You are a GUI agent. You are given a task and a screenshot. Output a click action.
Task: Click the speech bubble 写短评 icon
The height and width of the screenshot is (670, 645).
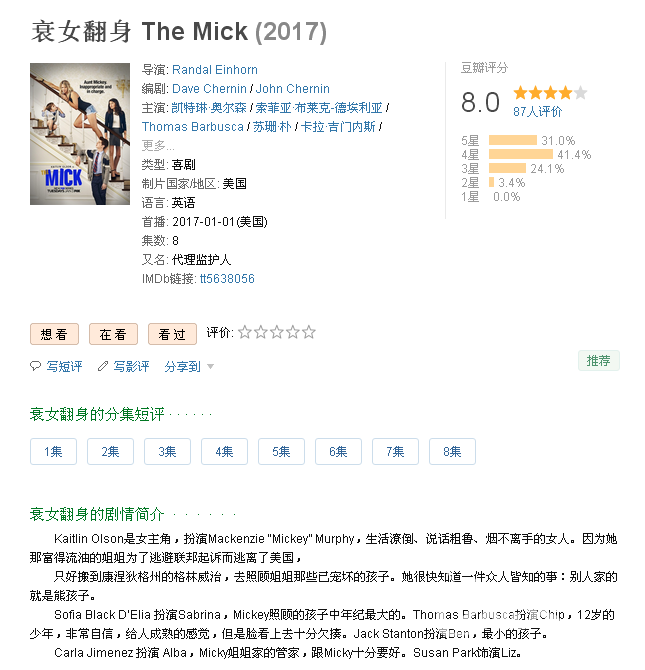coord(35,366)
